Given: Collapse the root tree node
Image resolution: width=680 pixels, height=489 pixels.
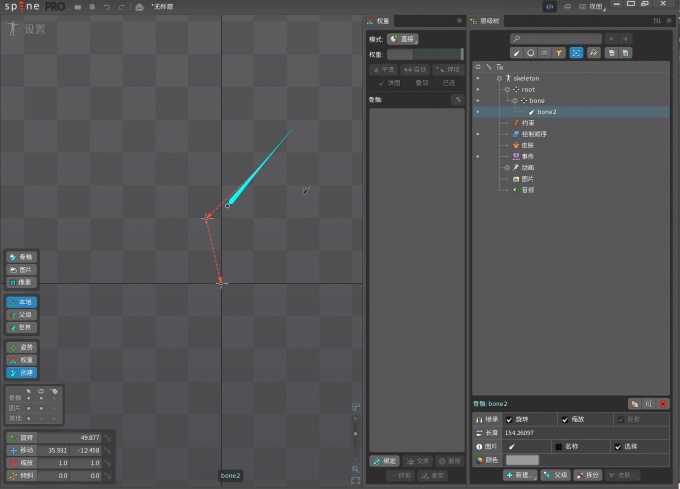Looking at the screenshot, I should 507,90.
